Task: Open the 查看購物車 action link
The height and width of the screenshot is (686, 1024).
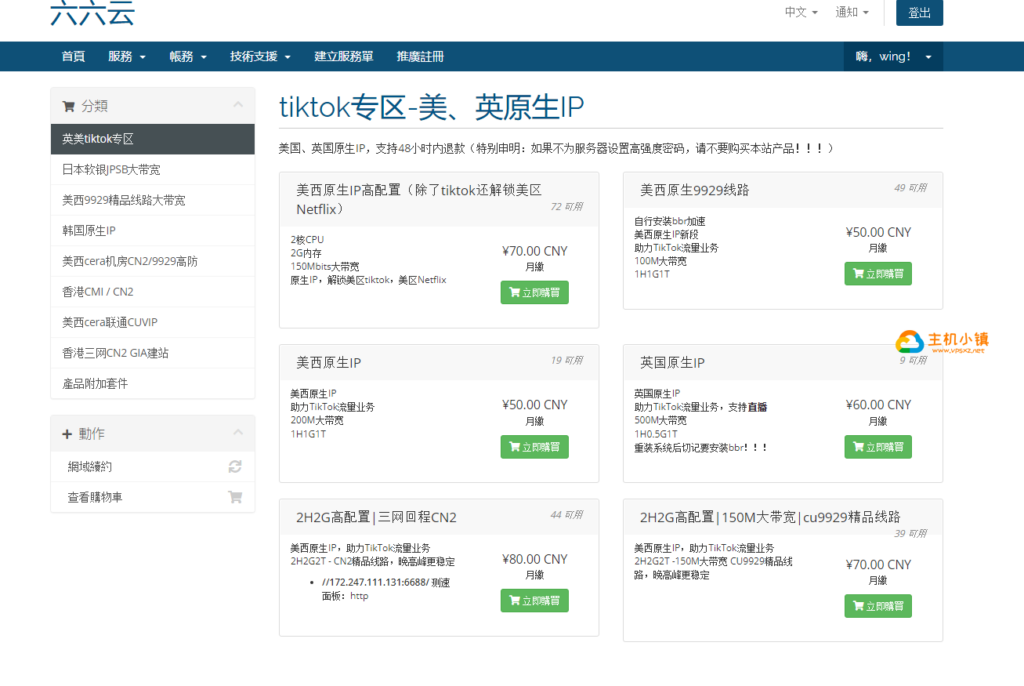Action: pos(153,497)
